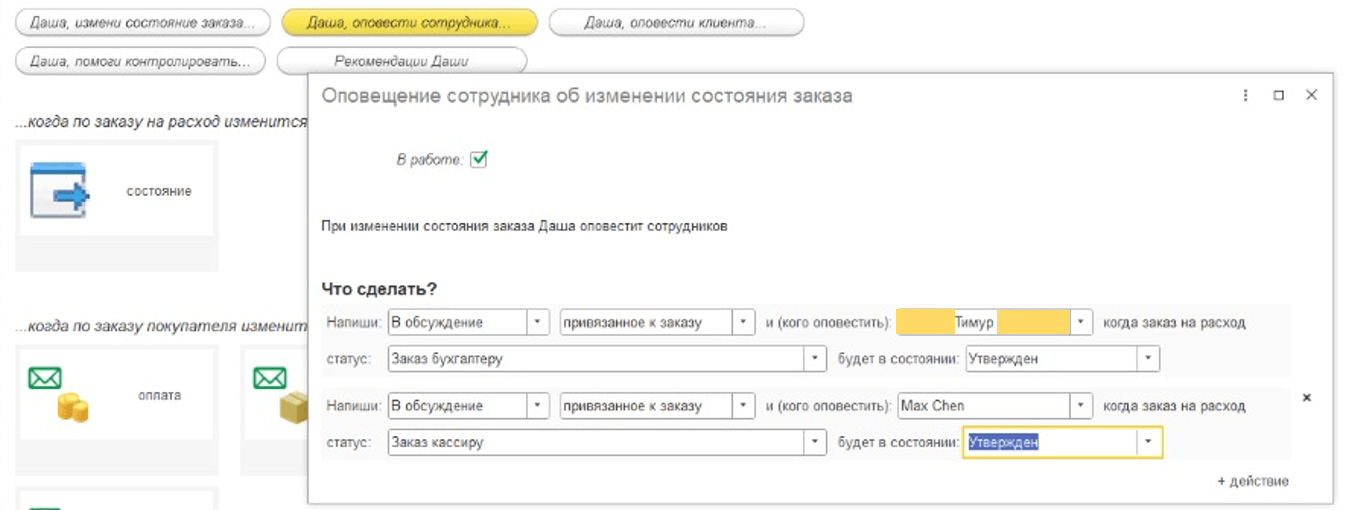Open state dropdown next to "Заказ бухгалтеру"
The width and height of the screenshot is (1348, 510).
1148,358
